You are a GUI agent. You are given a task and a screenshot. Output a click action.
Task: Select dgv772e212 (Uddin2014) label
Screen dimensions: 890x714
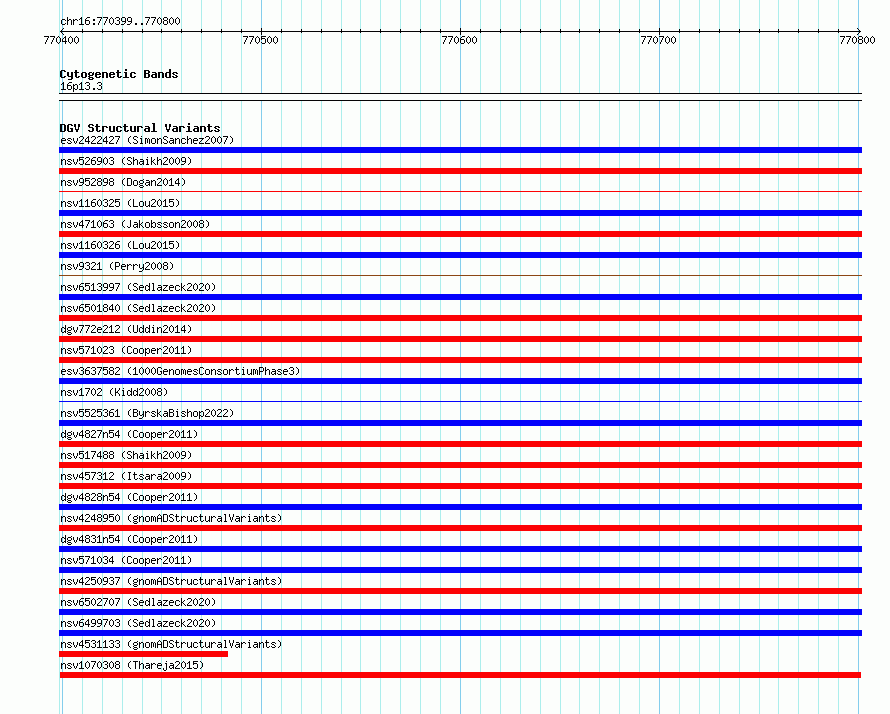click(x=126, y=329)
